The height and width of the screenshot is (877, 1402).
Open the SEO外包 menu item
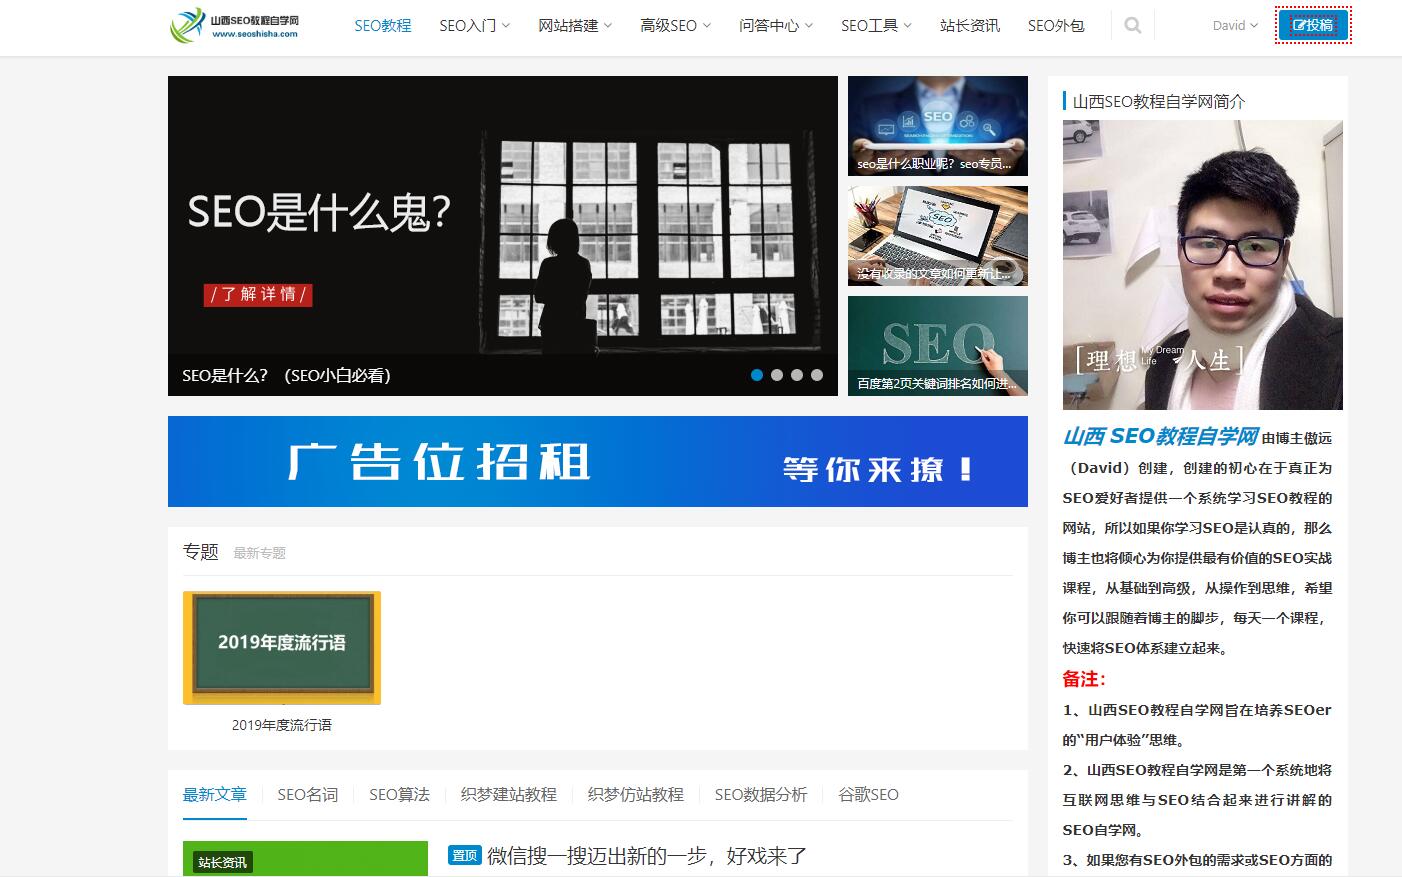click(x=1056, y=26)
